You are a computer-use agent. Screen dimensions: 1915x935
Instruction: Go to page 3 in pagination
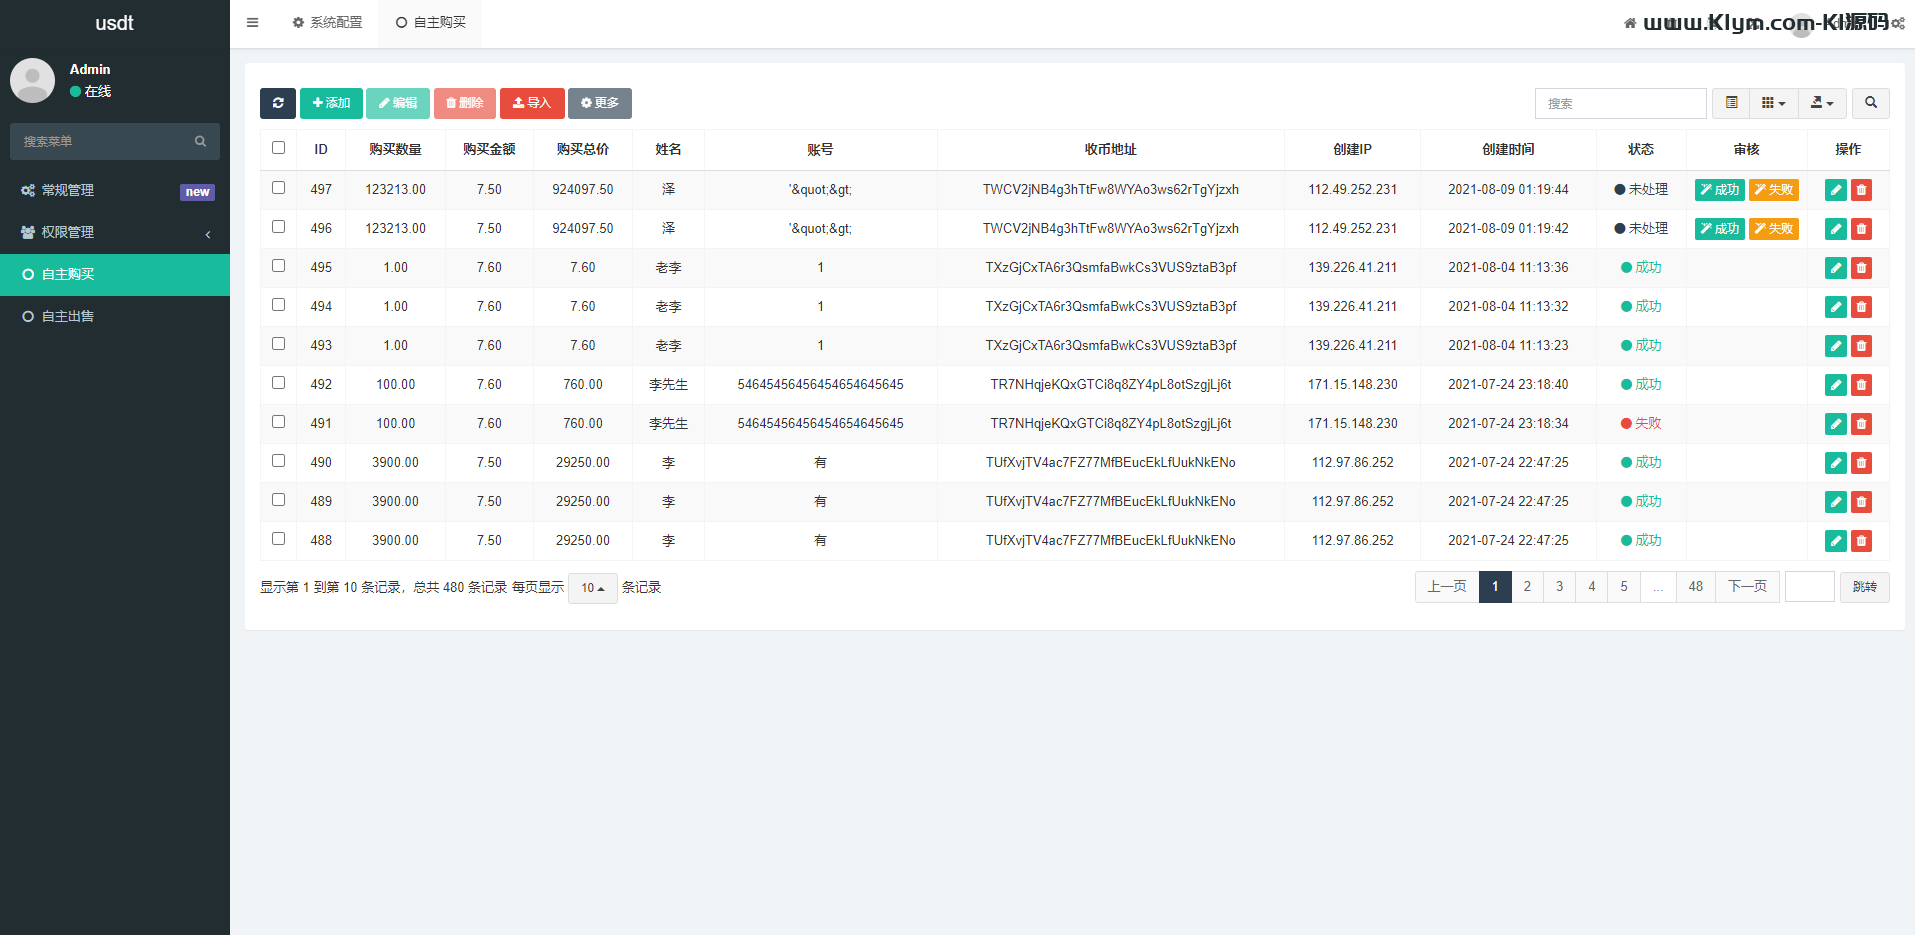pos(1559,587)
